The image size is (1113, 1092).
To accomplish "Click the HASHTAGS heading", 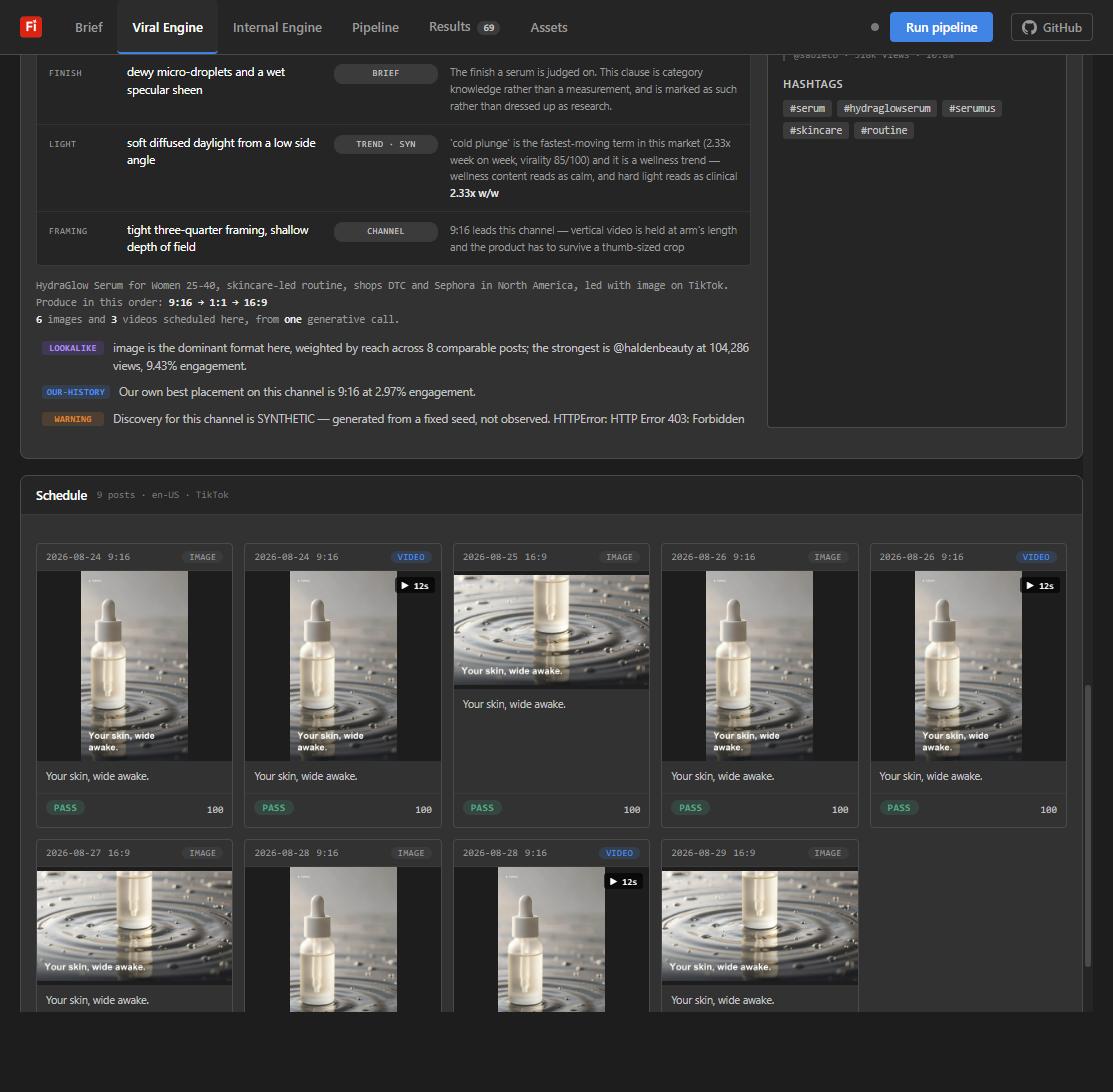I will click(x=813, y=84).
